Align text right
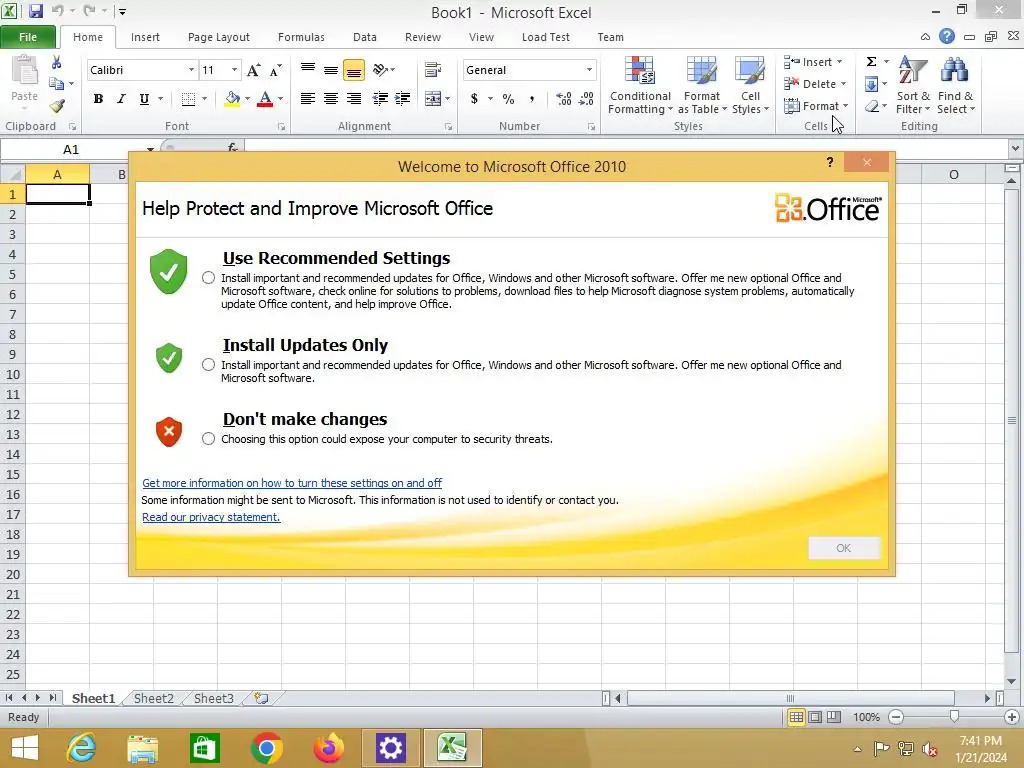This screenshot has width=1024, height=768. point(353,99)
